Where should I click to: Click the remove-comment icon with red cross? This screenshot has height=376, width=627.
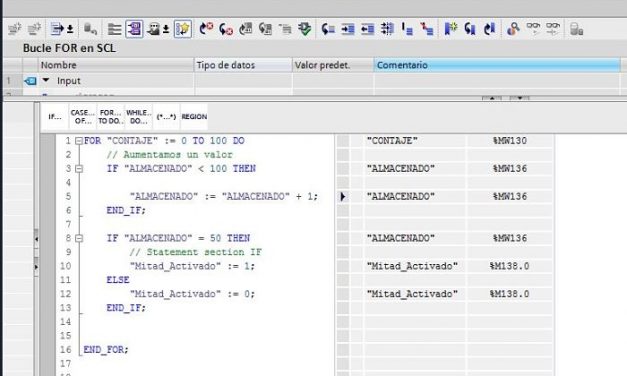[x=427, y=29]
